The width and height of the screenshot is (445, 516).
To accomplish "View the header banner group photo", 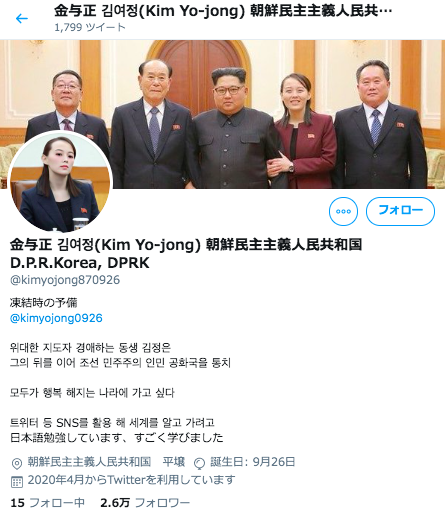I will click(x=222, y=114).
